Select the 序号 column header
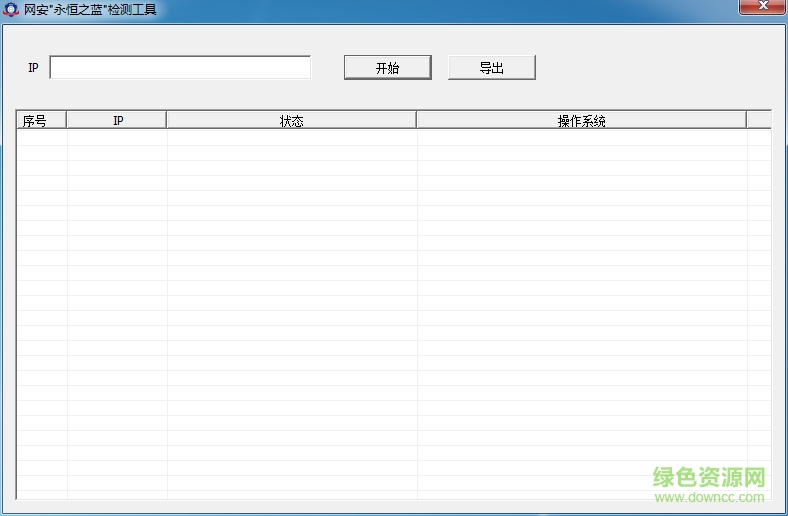The image size is (788, 516). click(42, 120)
